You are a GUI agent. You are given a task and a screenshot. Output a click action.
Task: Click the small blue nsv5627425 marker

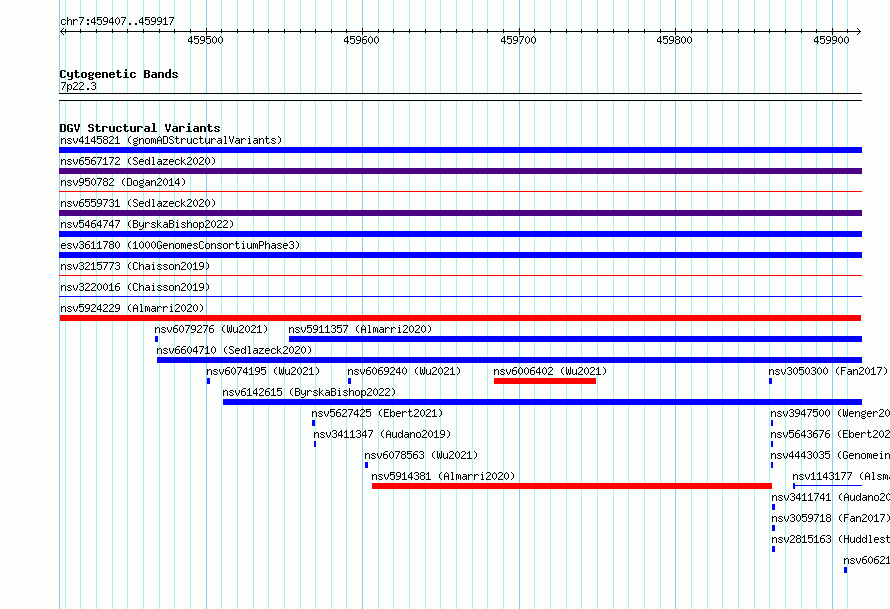click(313, 423)
